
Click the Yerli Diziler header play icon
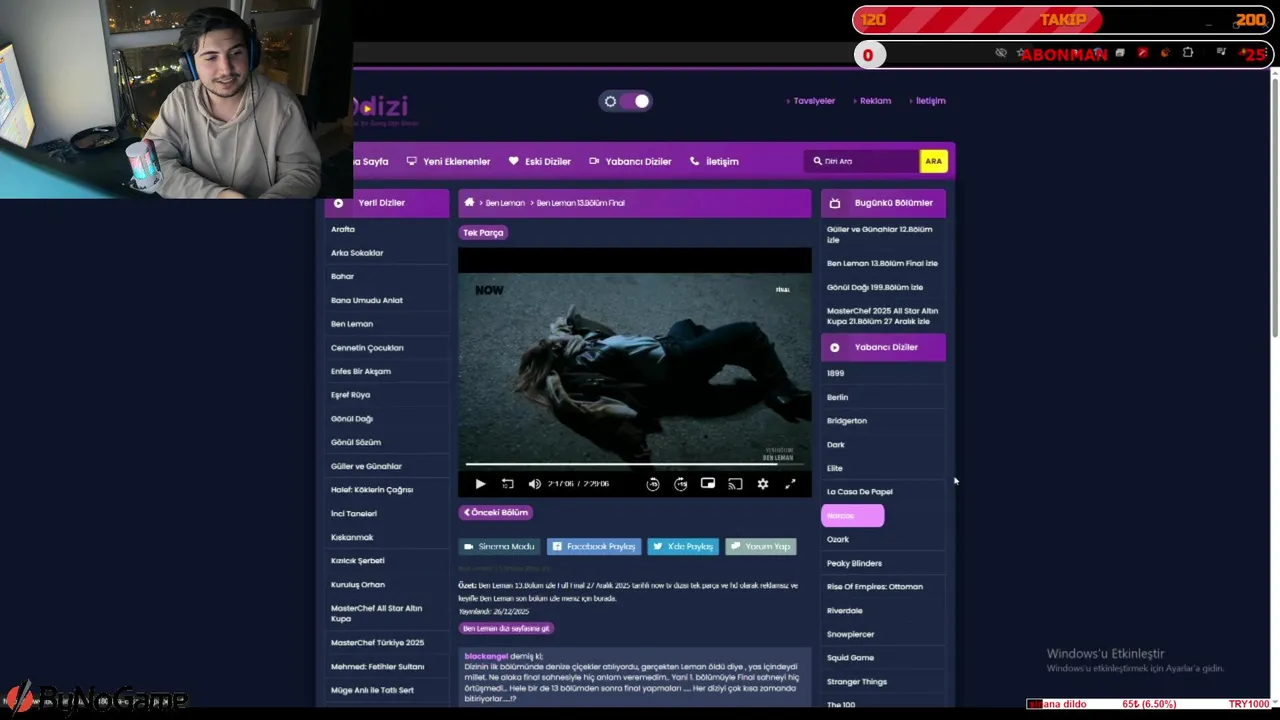coord(338,203)
